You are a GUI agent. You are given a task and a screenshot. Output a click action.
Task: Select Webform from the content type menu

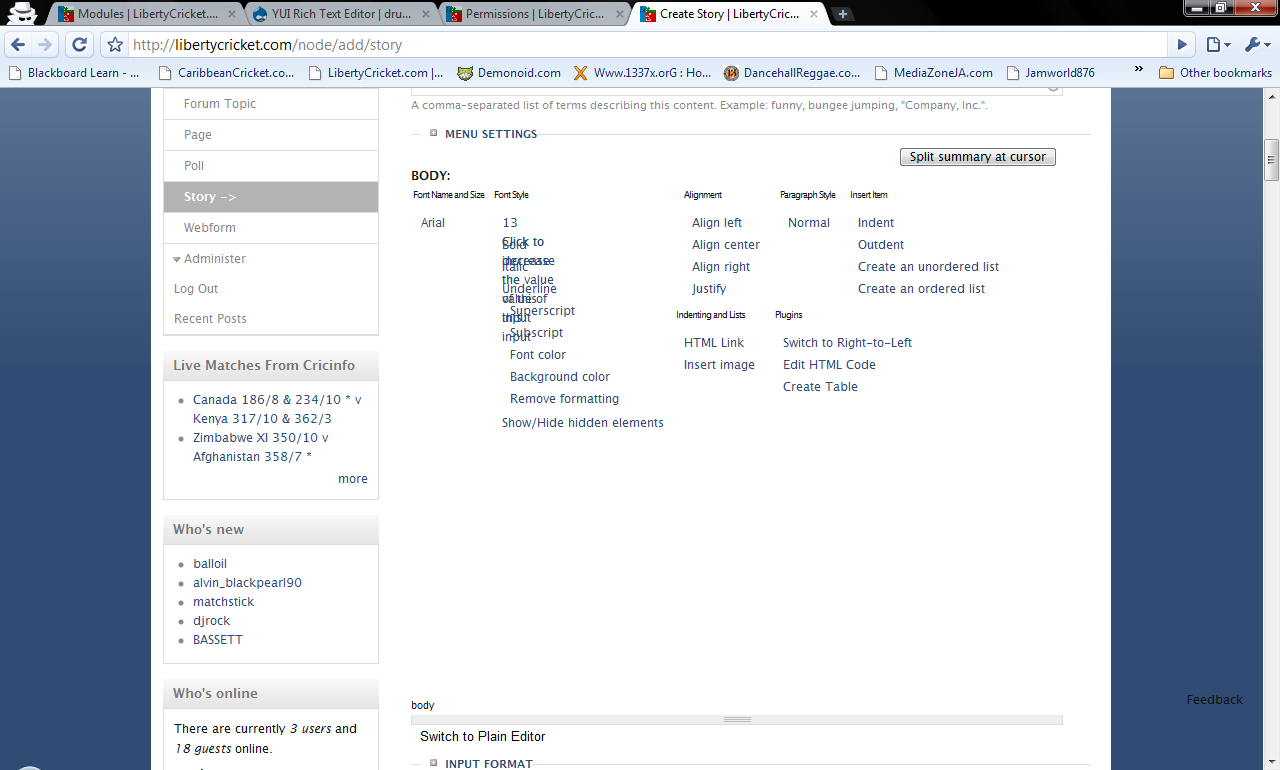point(210,227)
